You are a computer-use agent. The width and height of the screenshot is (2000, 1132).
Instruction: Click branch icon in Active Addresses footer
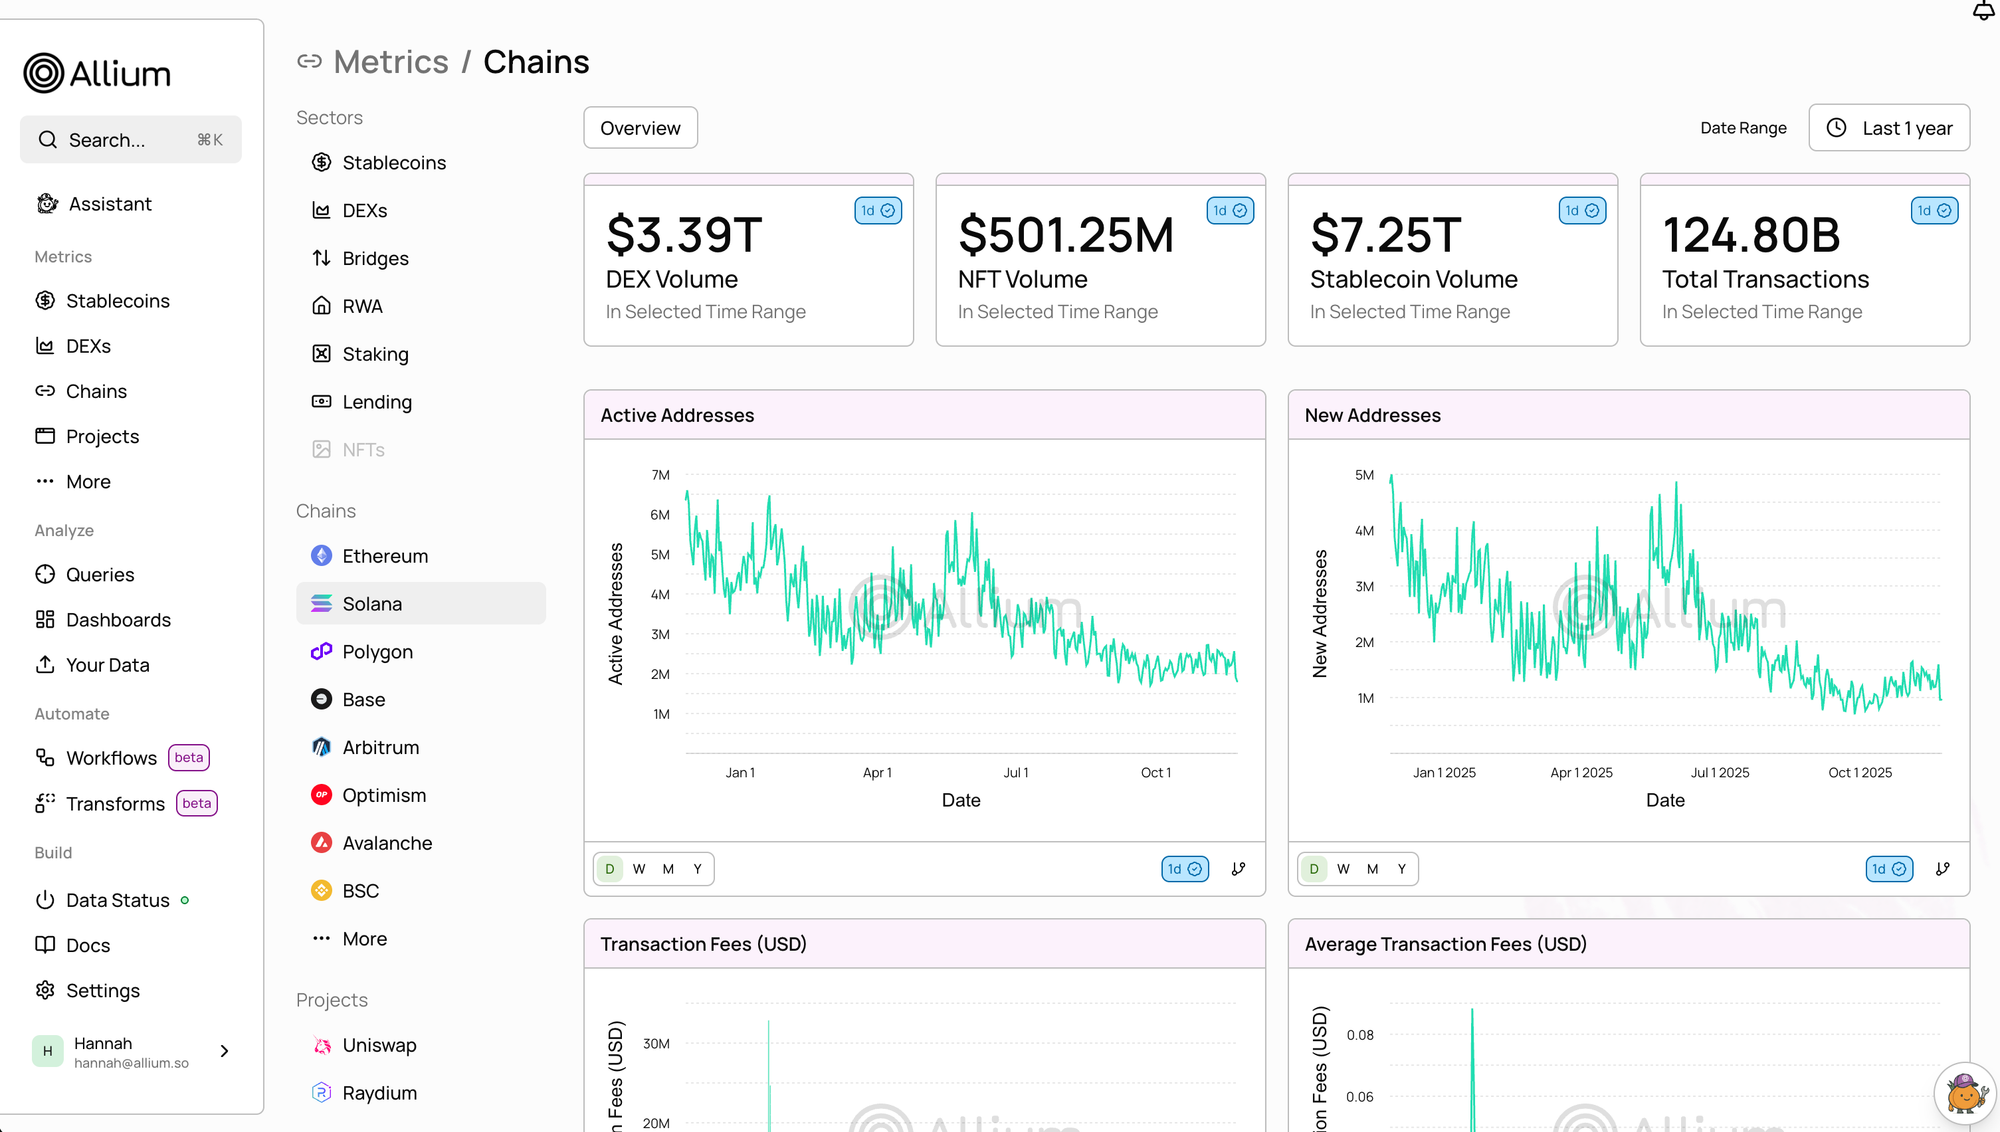tap(1238, 869)
